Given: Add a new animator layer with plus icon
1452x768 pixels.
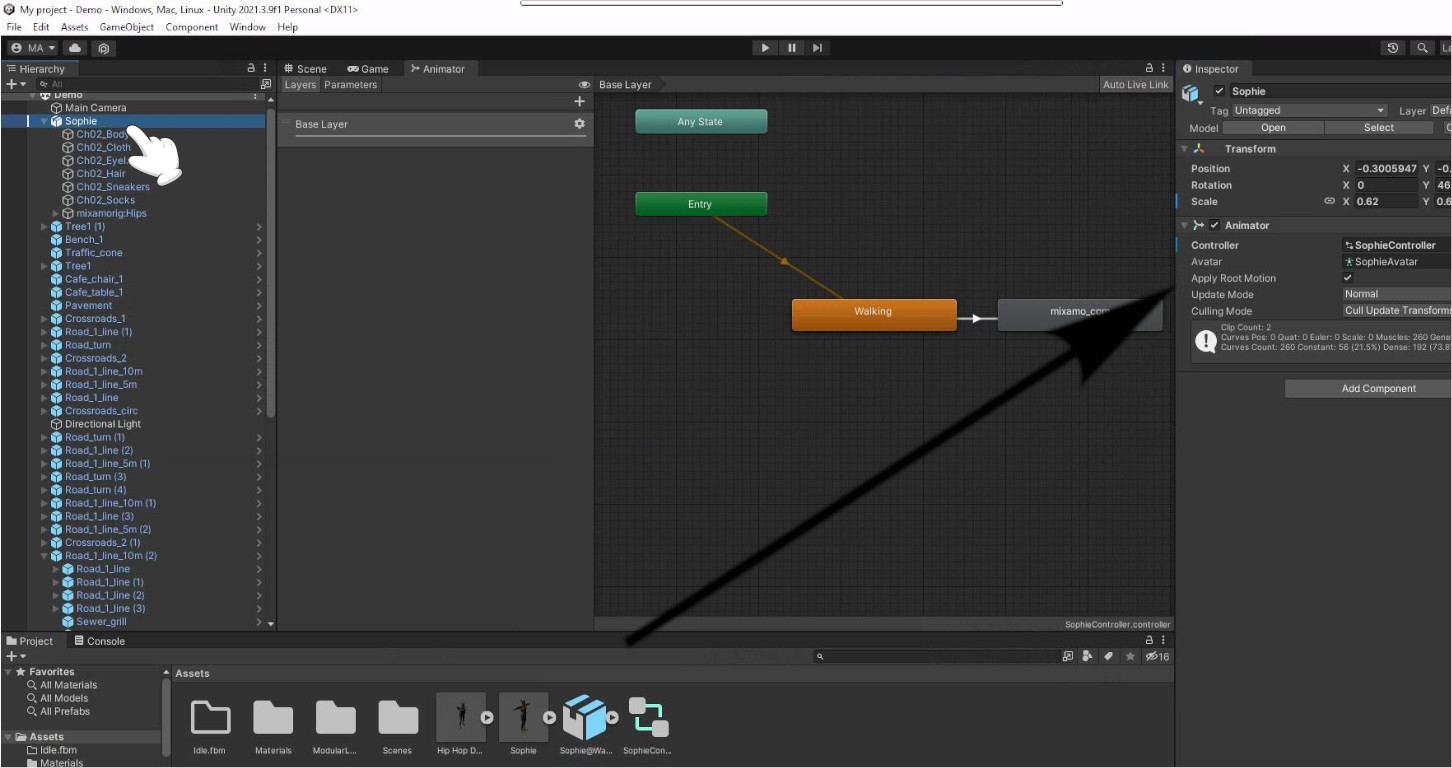Looking at the screenshot, I should pos(579,102).
